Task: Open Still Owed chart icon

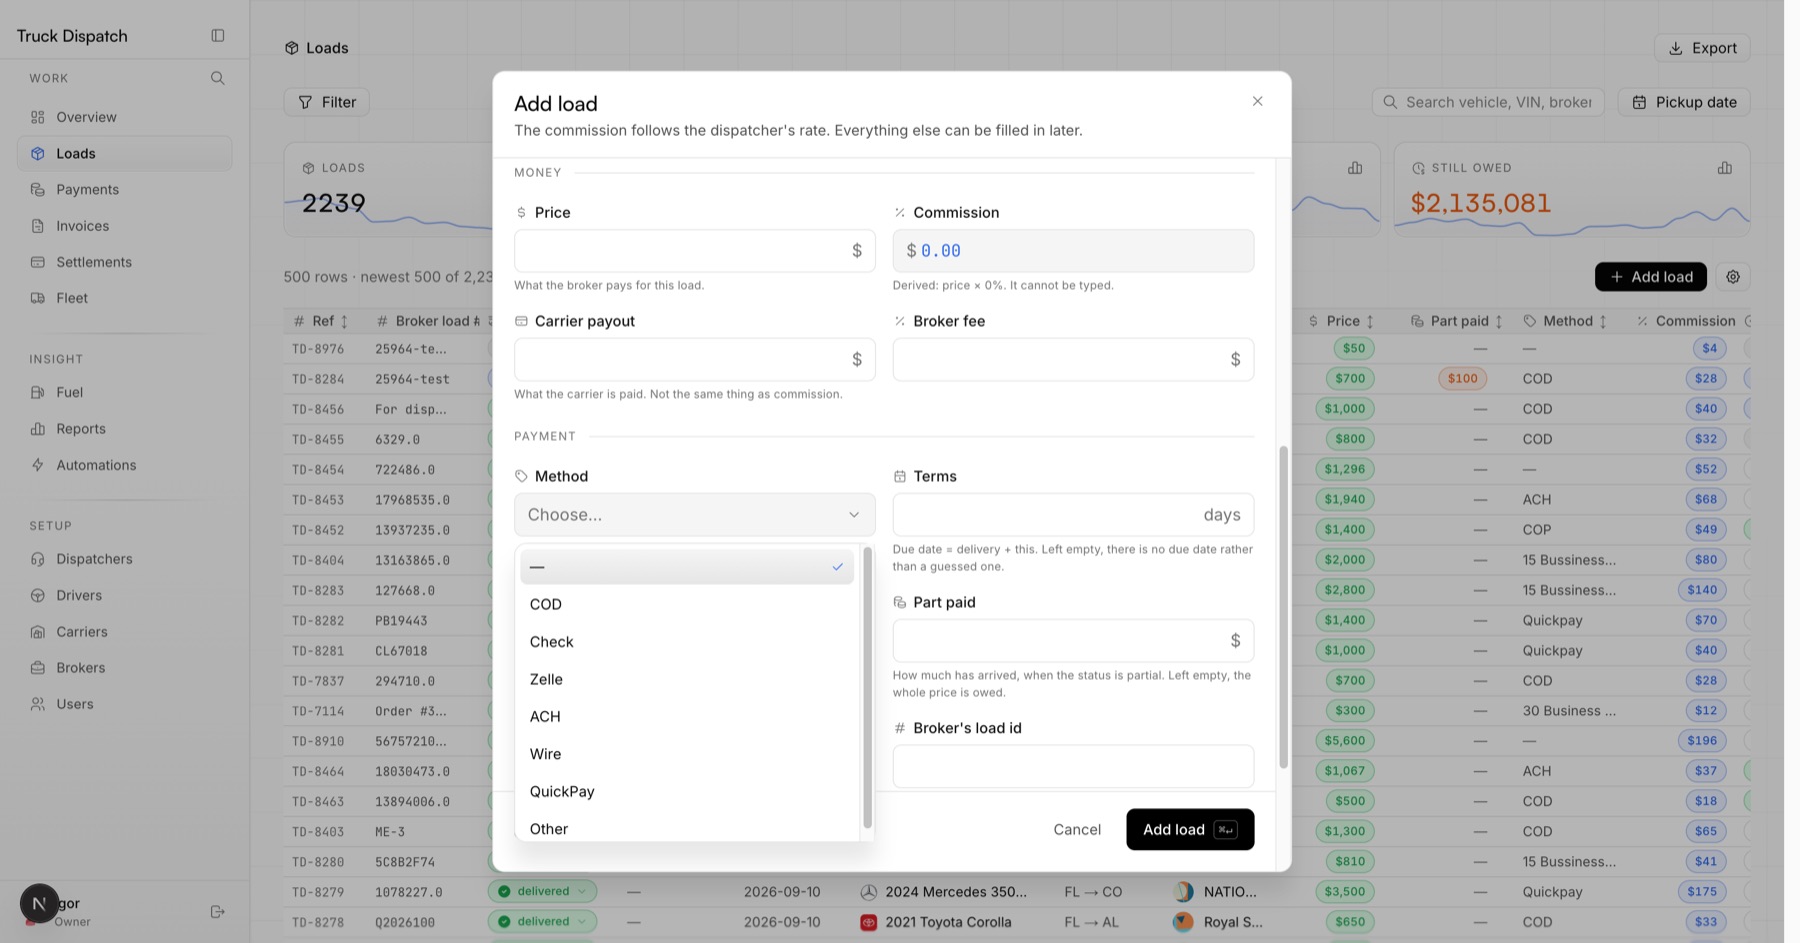Action: tap(1725, 168)
